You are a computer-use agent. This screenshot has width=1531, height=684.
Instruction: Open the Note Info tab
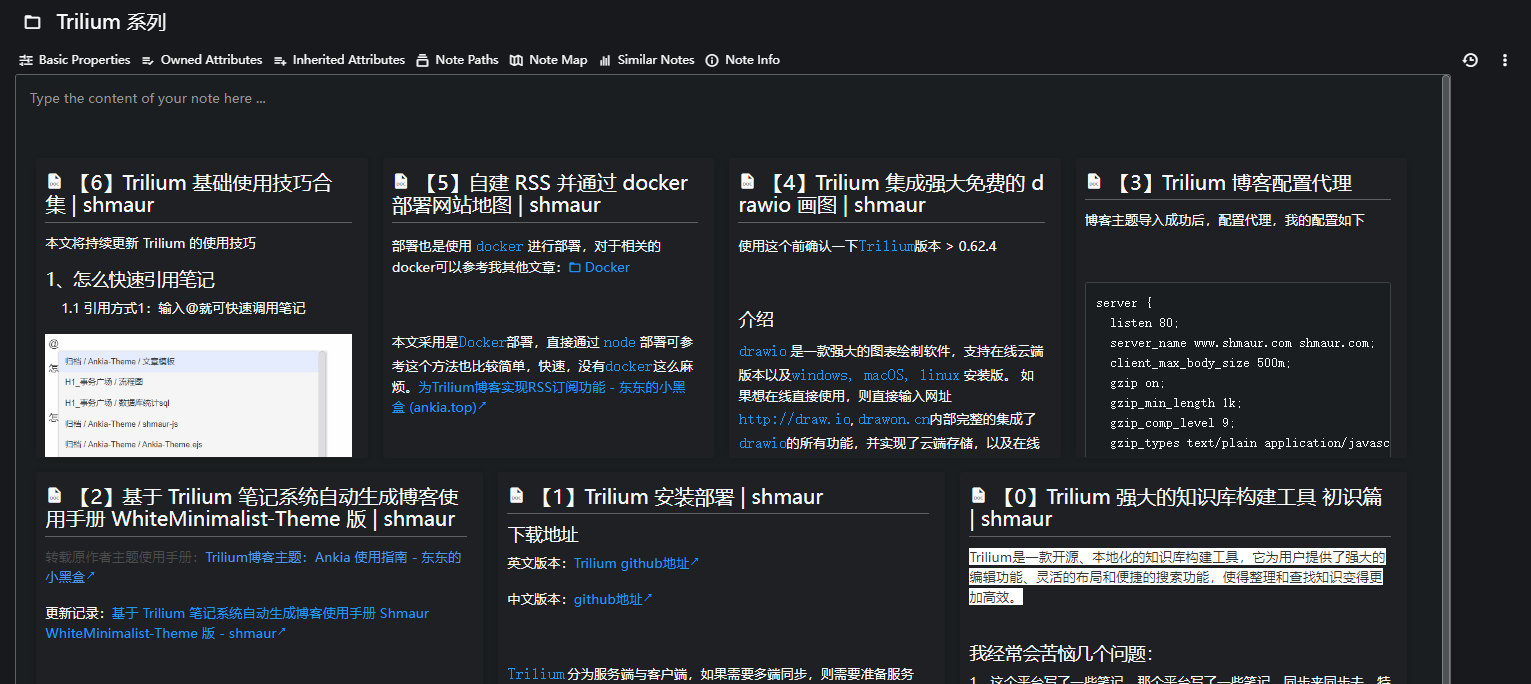pos(742,60)
